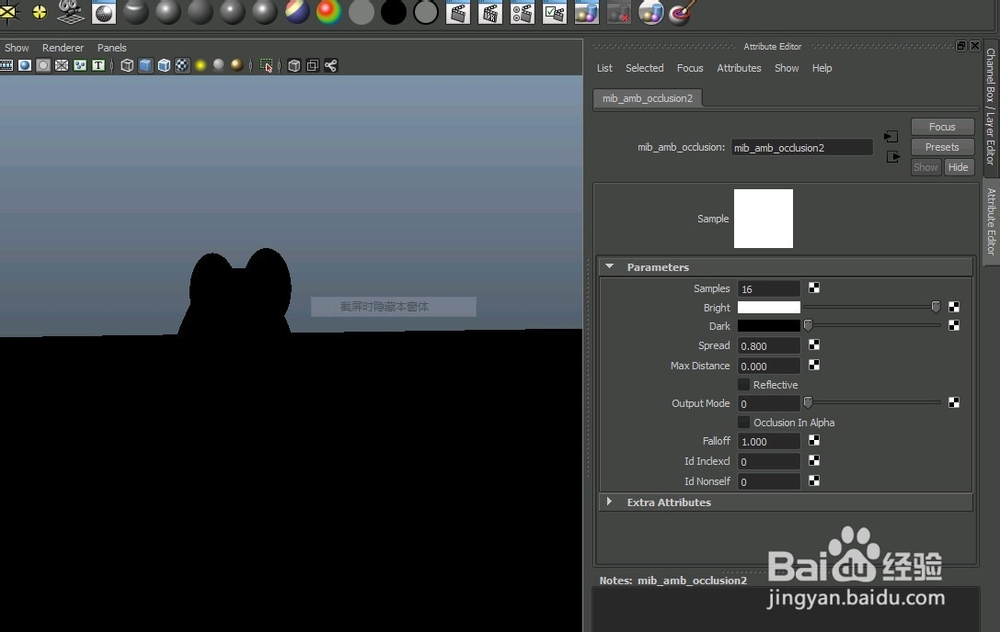Open the Selected menu in Attribute Editor

point(644,68)
